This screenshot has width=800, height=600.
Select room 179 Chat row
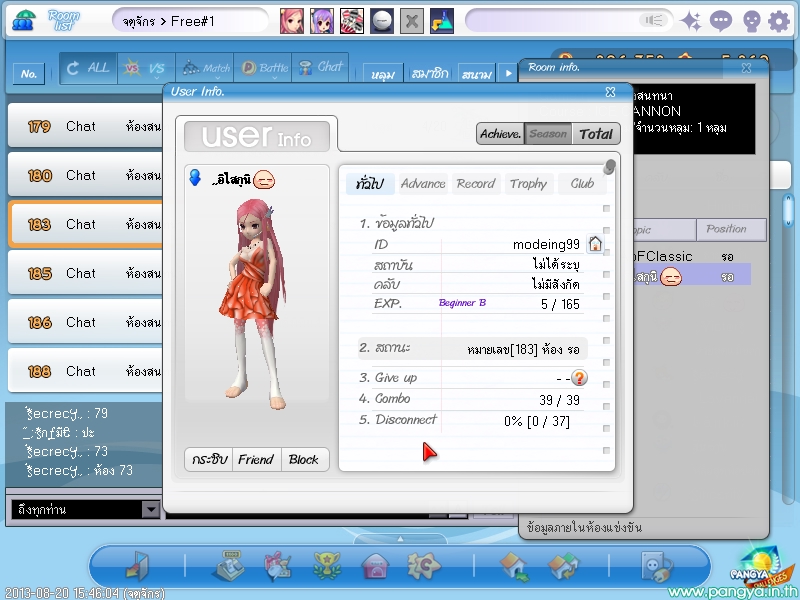(x=85, y=126)
